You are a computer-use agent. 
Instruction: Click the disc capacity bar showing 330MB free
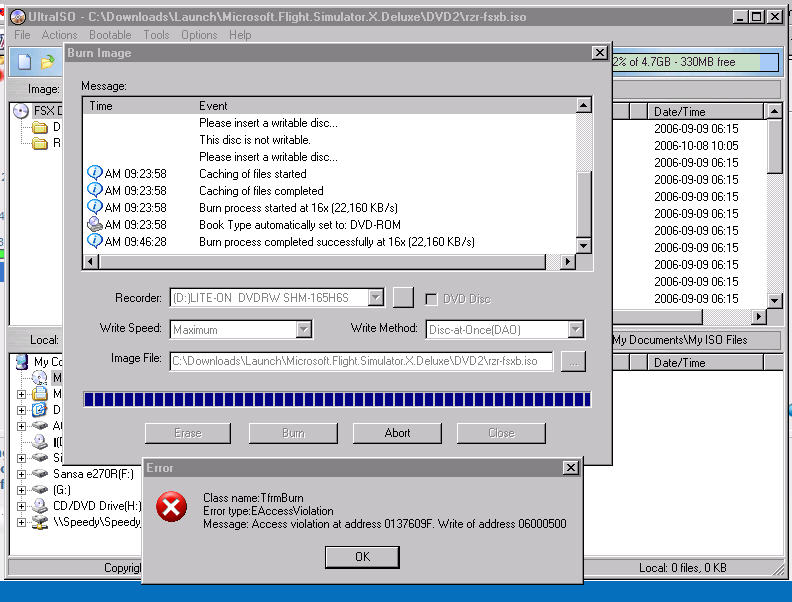(x=696, y=62)
